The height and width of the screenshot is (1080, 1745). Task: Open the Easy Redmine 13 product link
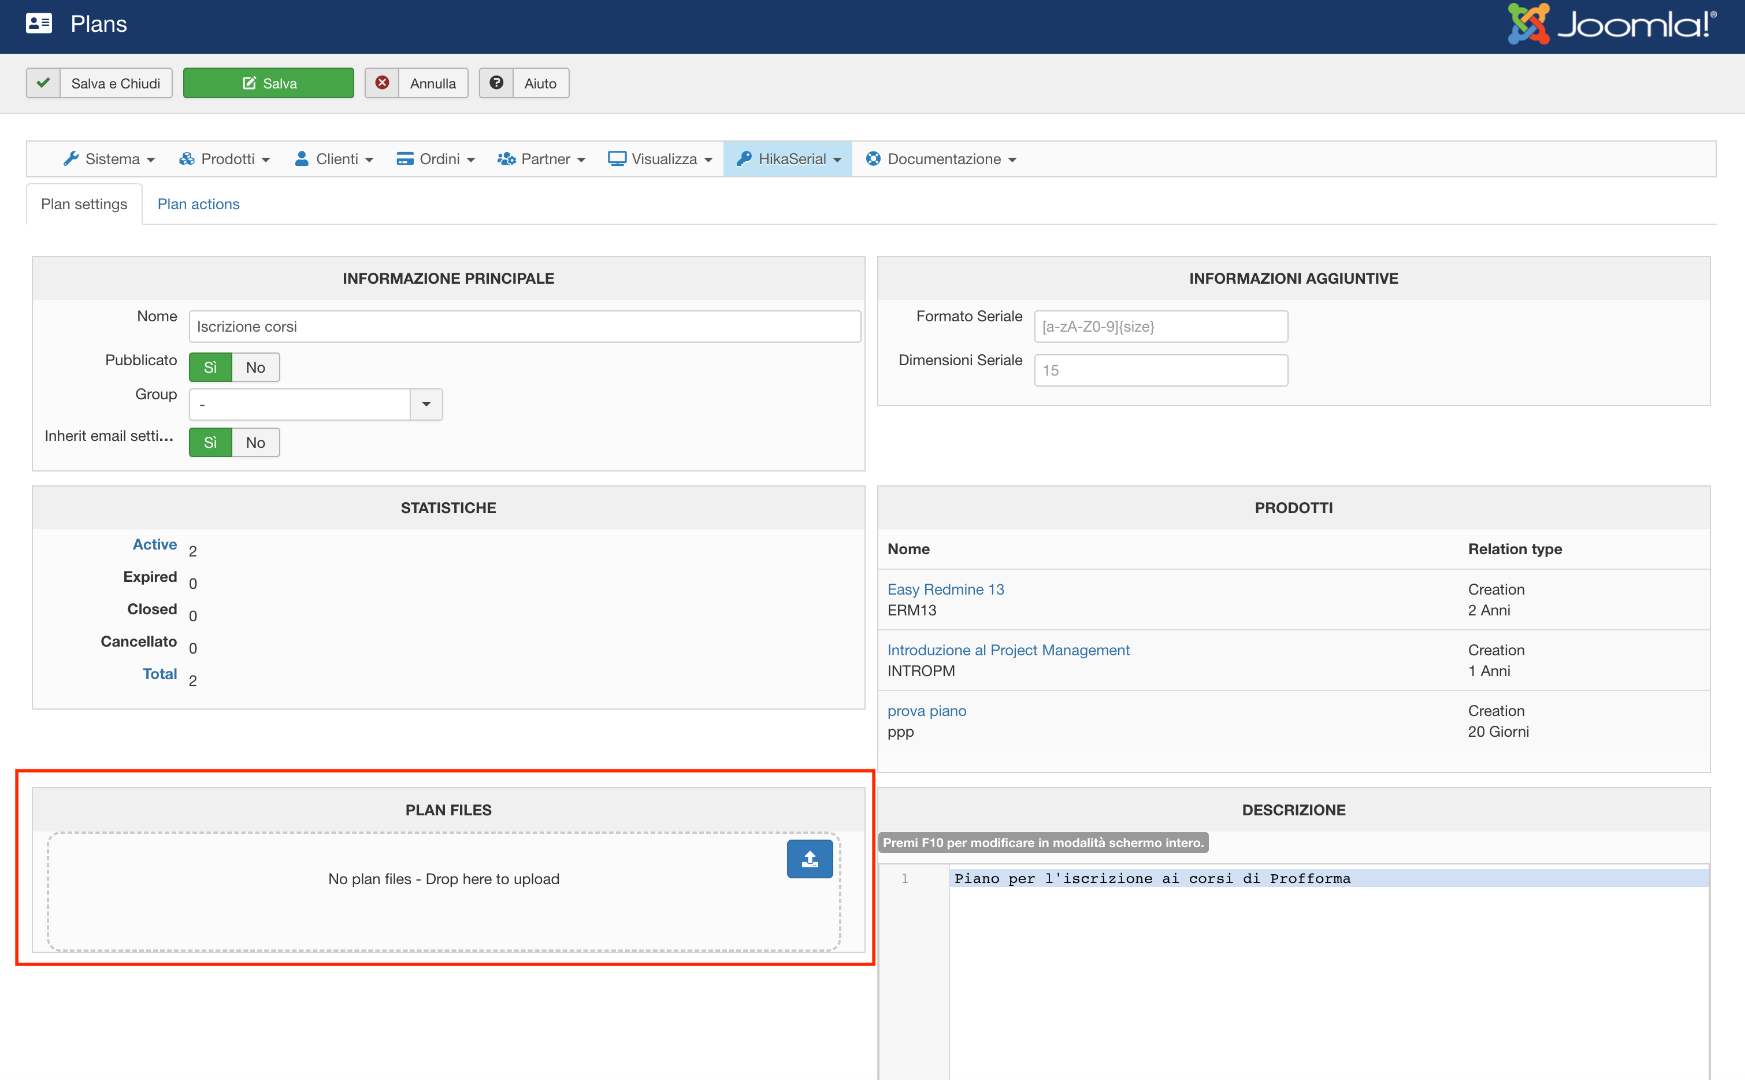point(945,590)
